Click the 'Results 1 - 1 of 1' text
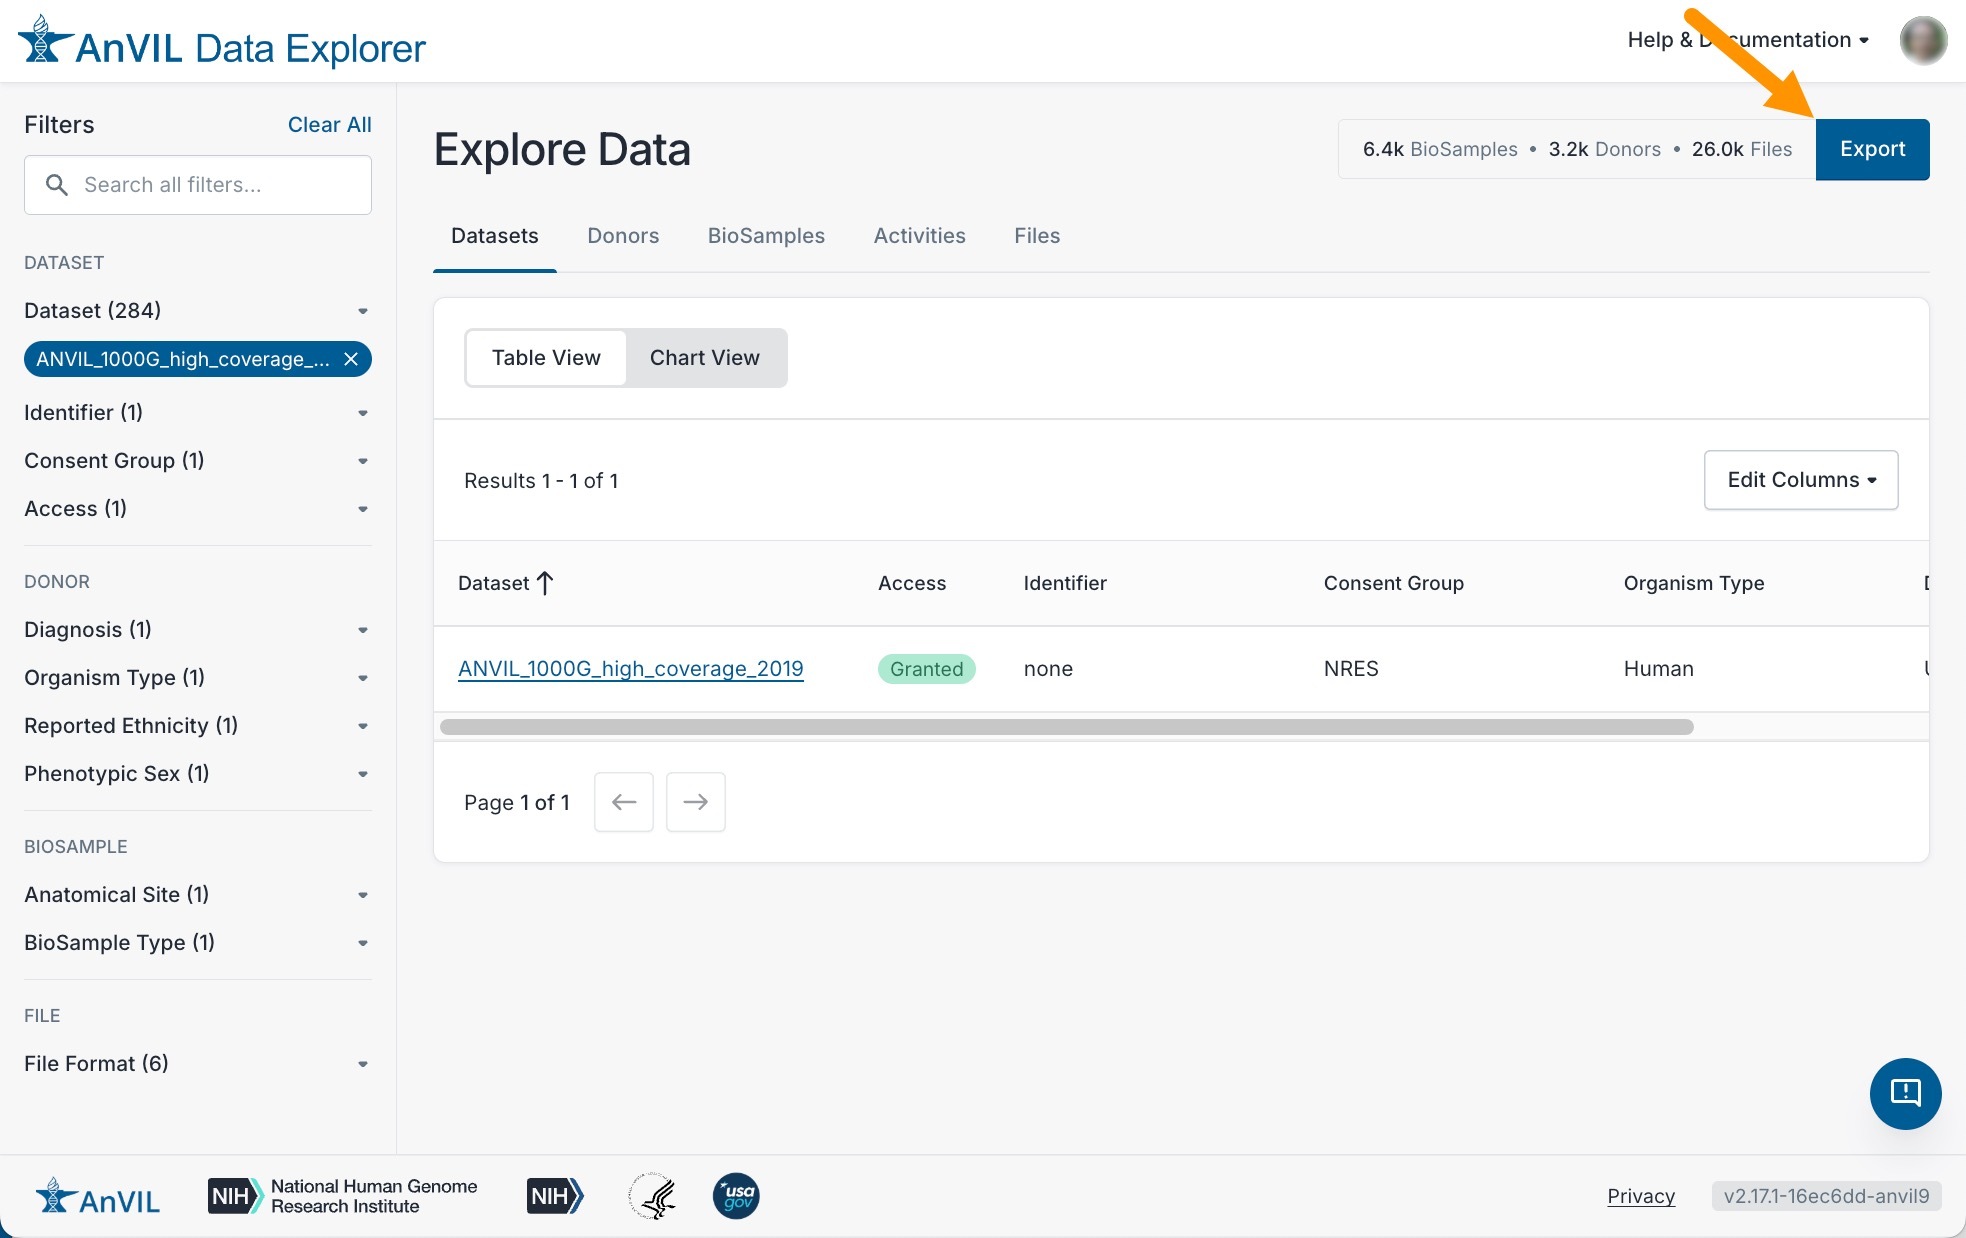The height and width of the screenshot is (1238, 1966). (x=541, y=481)
